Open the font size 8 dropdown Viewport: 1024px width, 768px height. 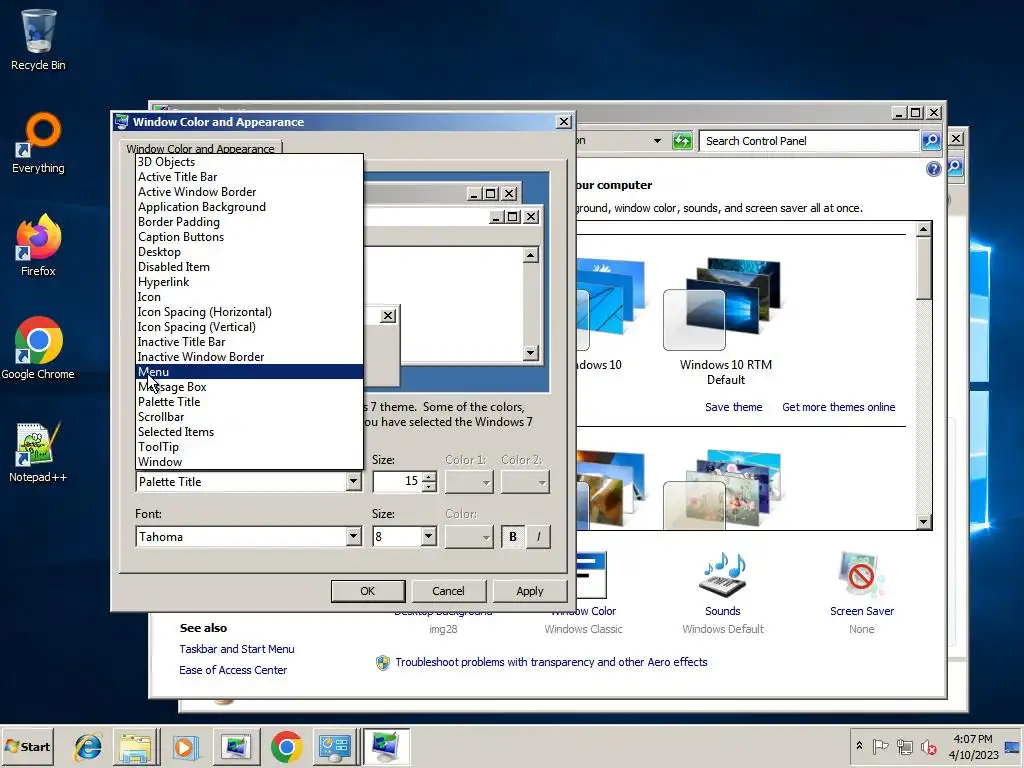pyautogui.click(x=428, y=536)
